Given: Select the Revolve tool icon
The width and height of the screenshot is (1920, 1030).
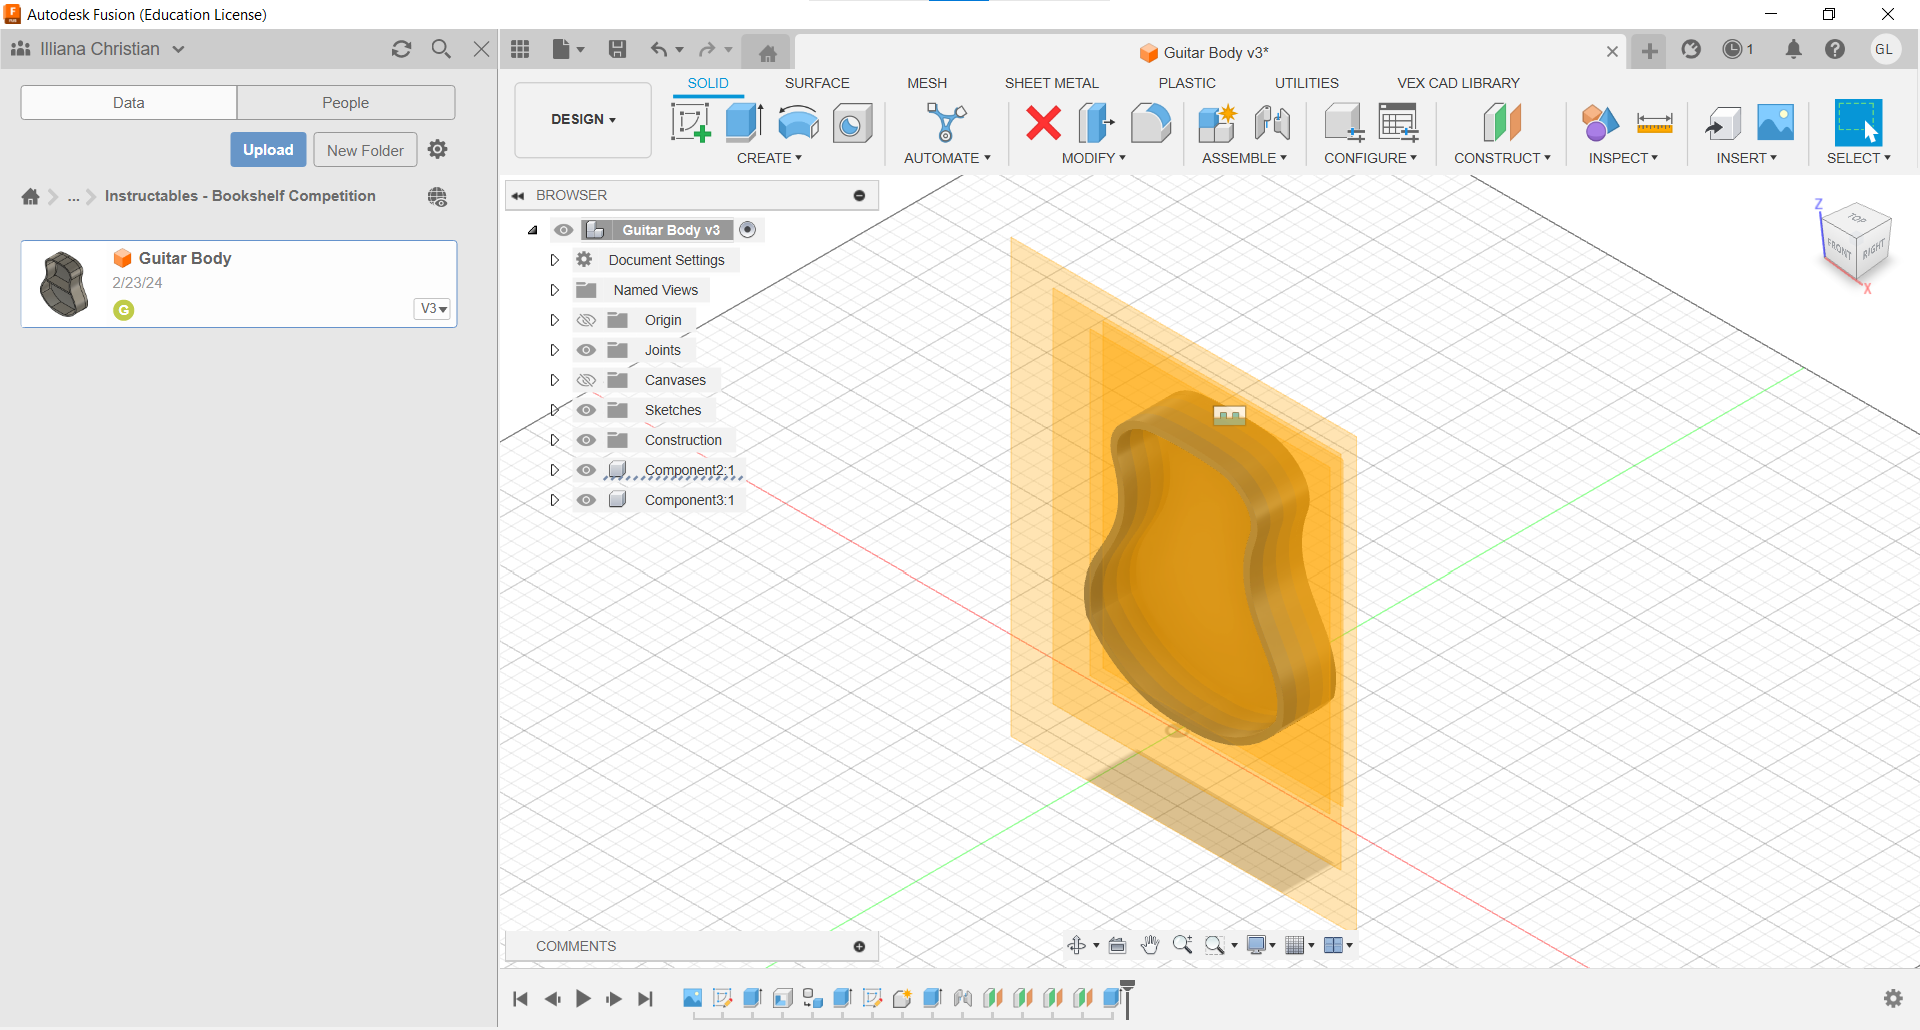Looking at the screenshot, I should [x=798, y=123].
